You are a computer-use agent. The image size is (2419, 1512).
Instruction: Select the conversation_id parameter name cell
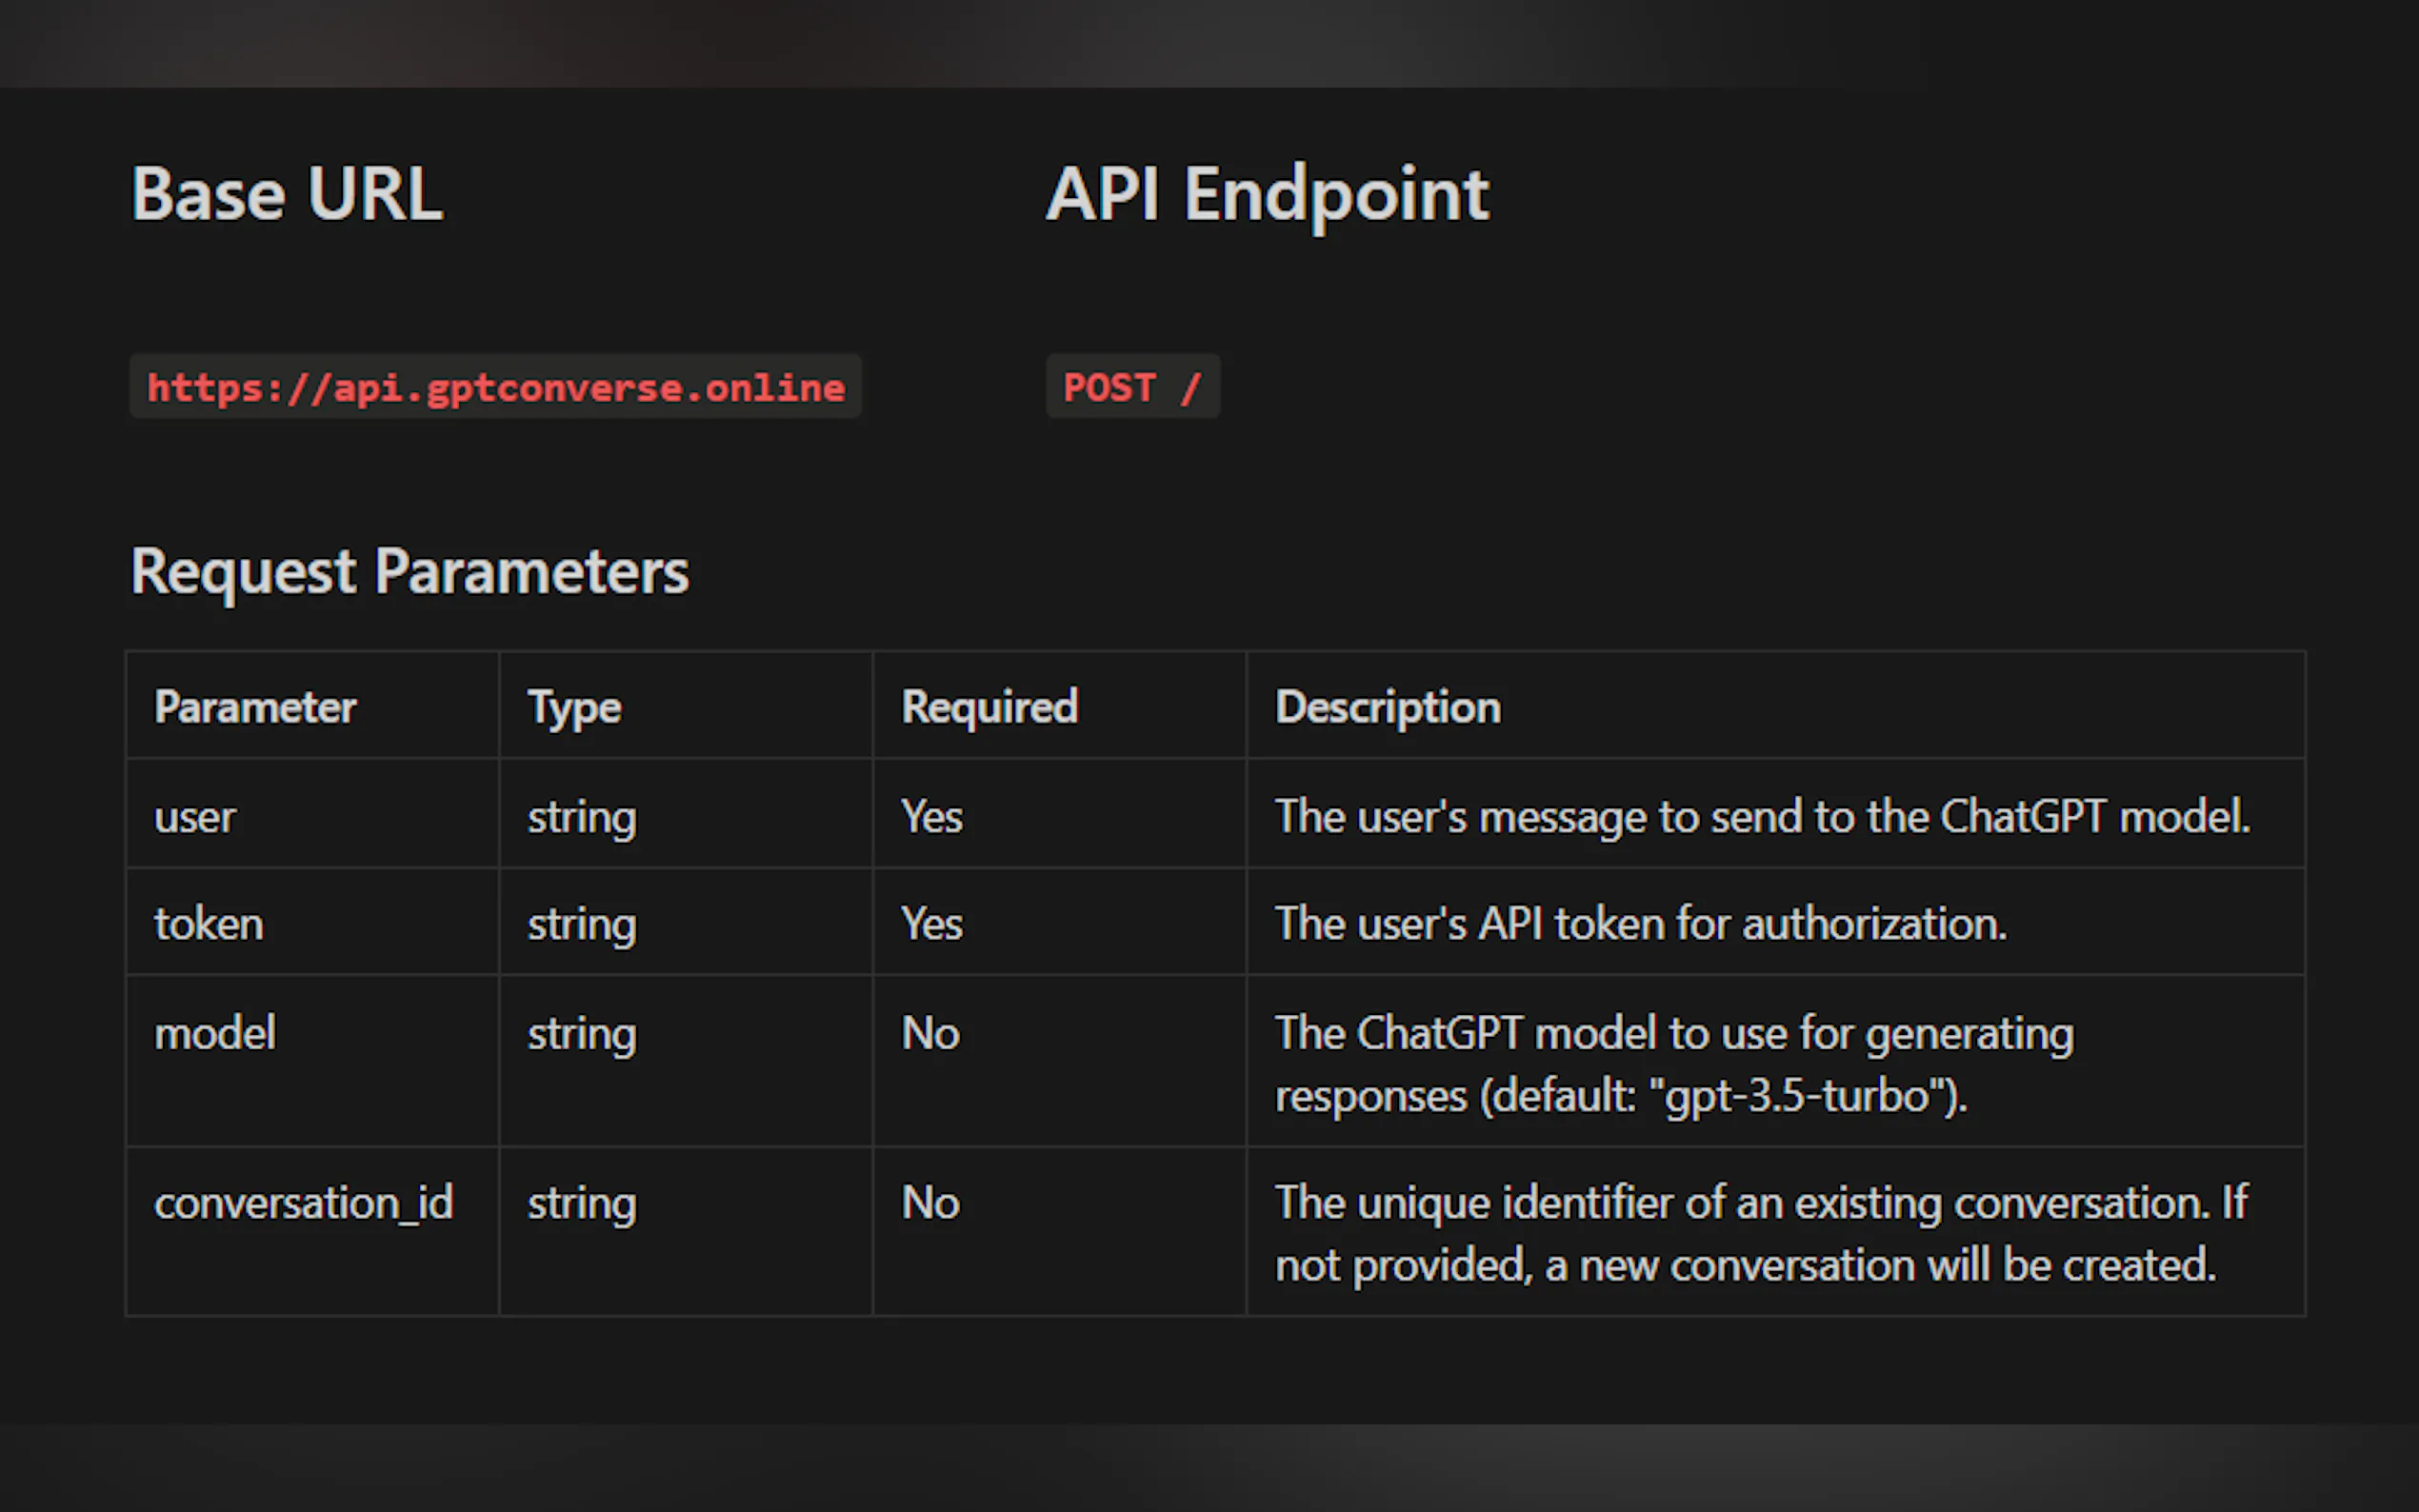click(x=304, y=1203)
